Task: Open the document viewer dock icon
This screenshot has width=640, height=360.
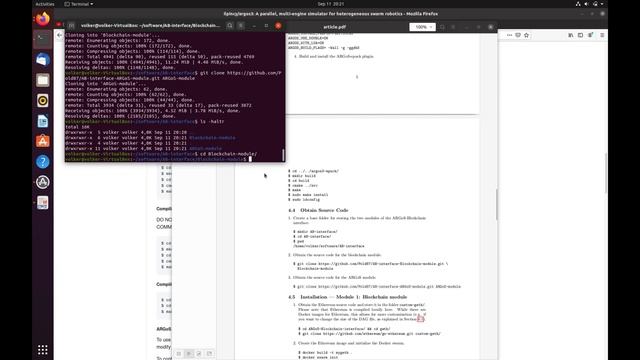Action: point(42,202)
